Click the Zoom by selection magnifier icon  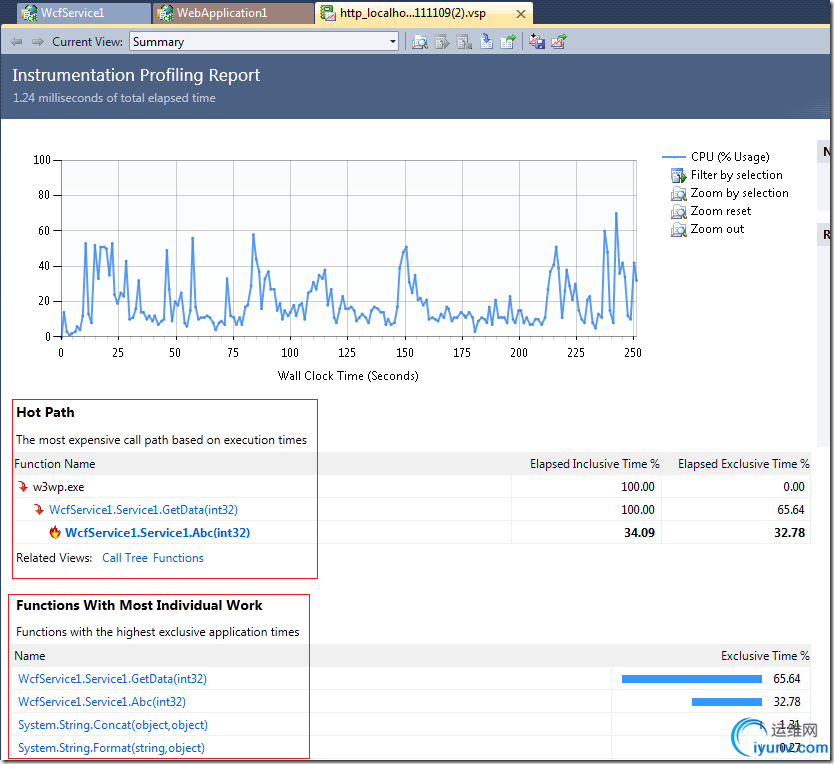[x=679, y=193]
